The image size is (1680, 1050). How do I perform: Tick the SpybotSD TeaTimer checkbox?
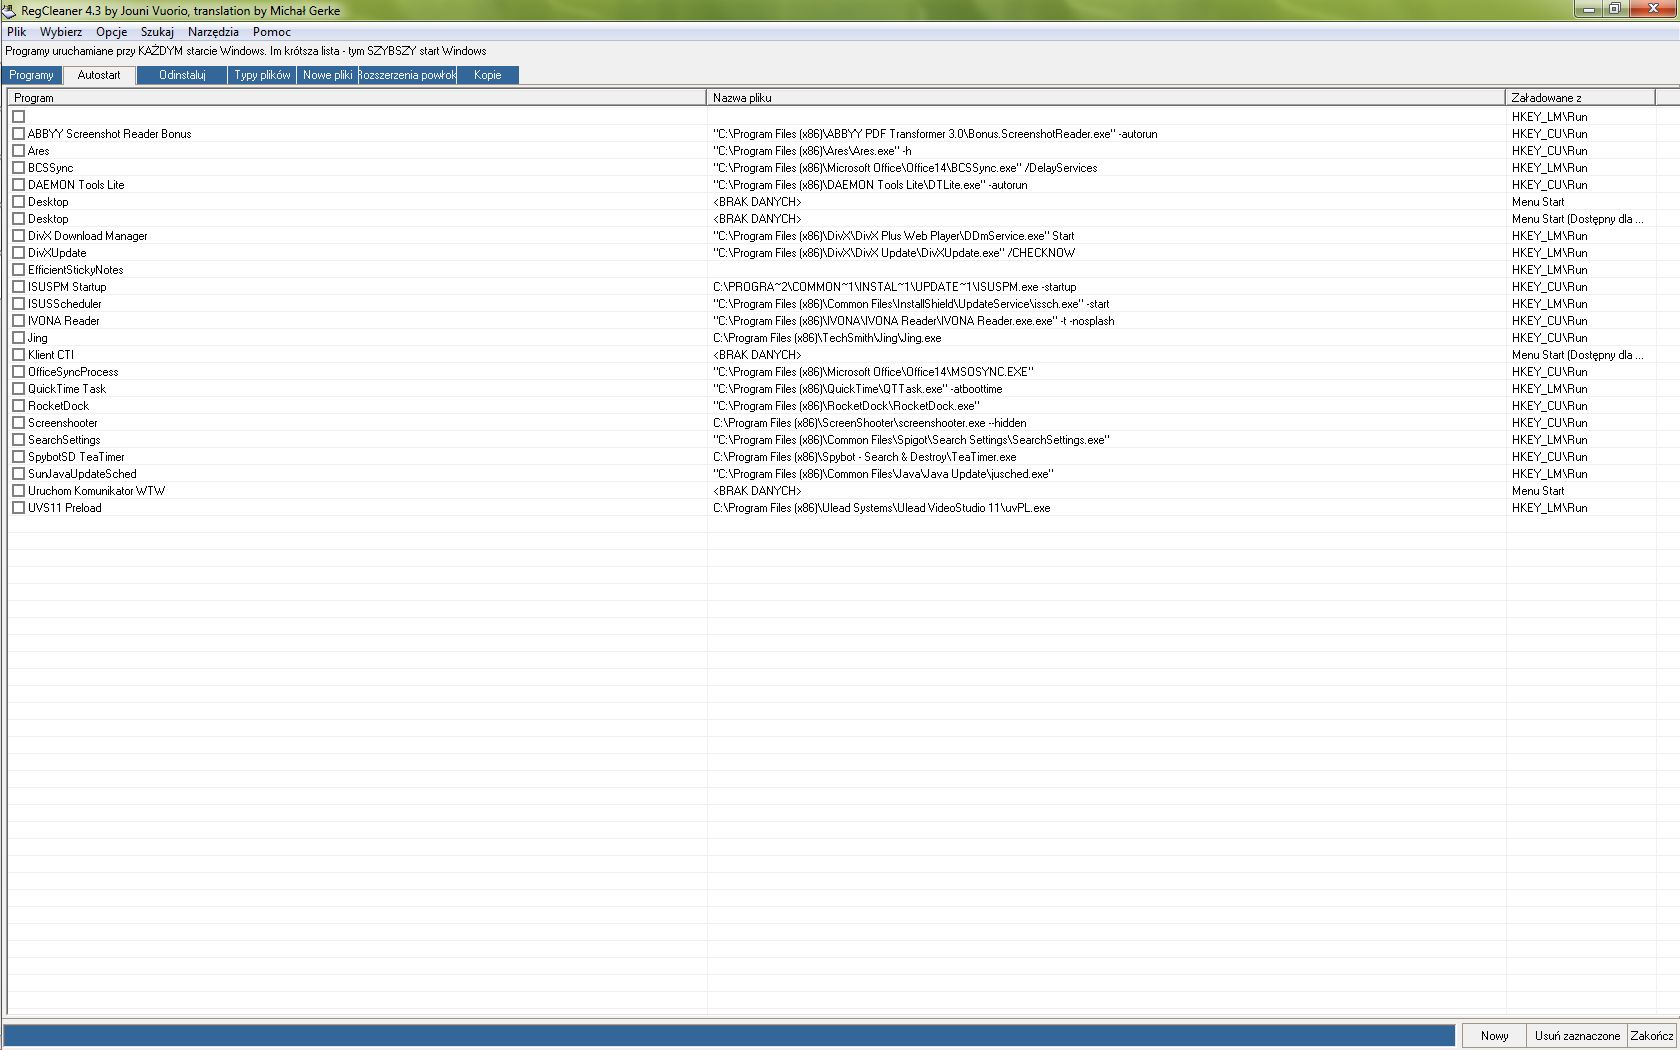pos(18,457)
